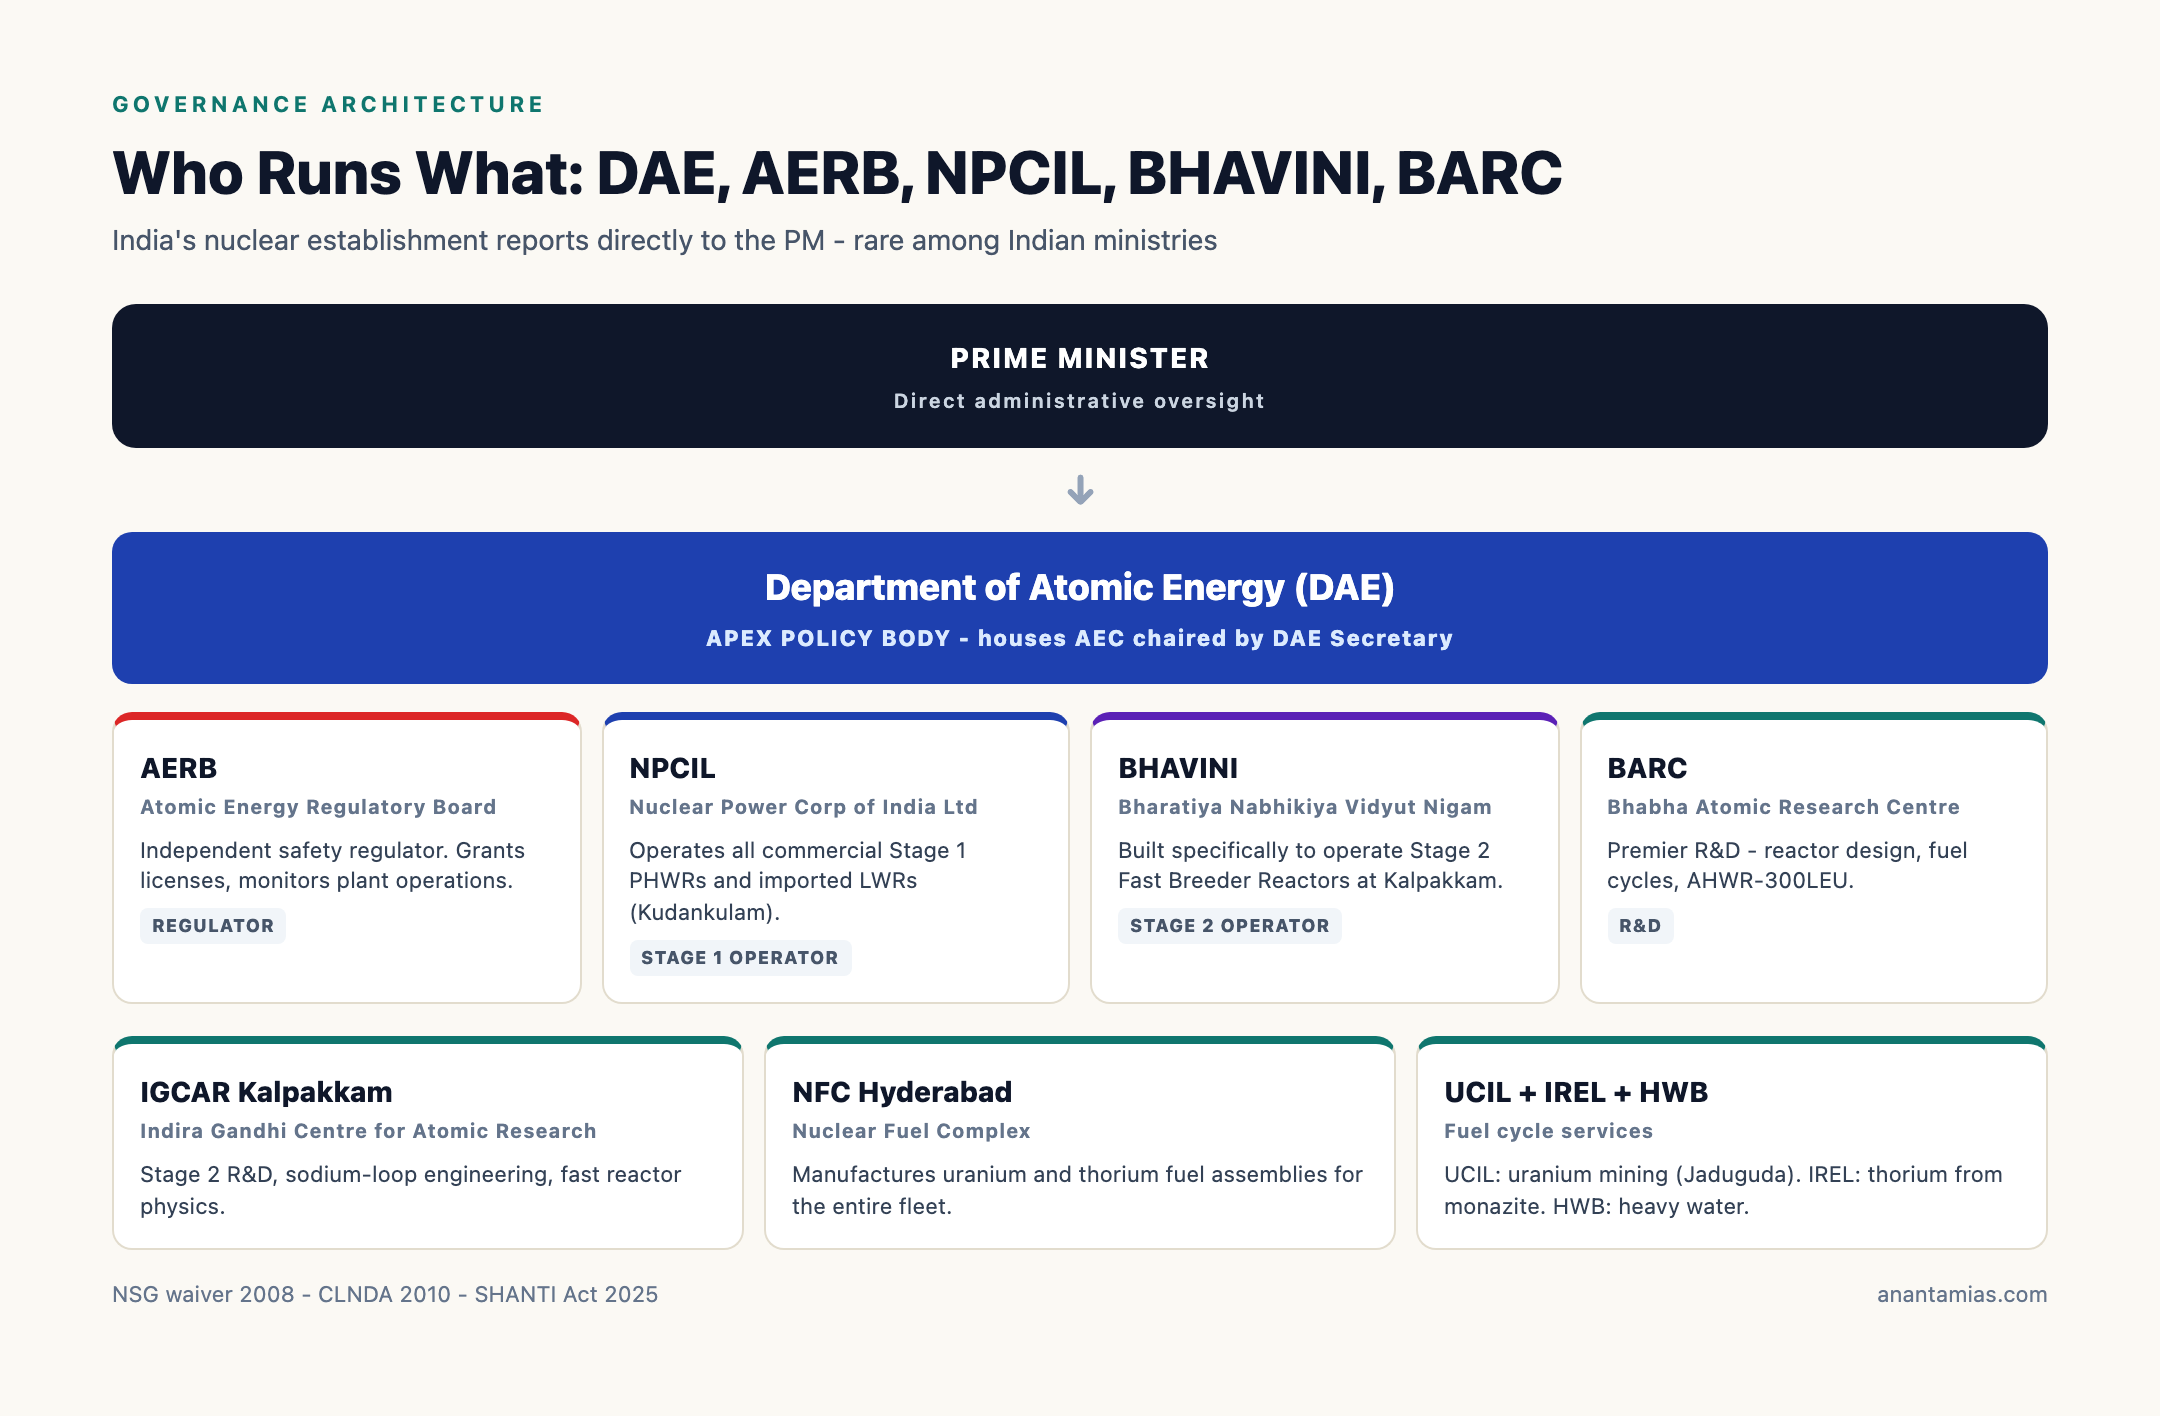Screen dimensions: 2160x1416
Task: Click the 'Premier R&D - reactor design' description
Action: [x=1787, y=865]
